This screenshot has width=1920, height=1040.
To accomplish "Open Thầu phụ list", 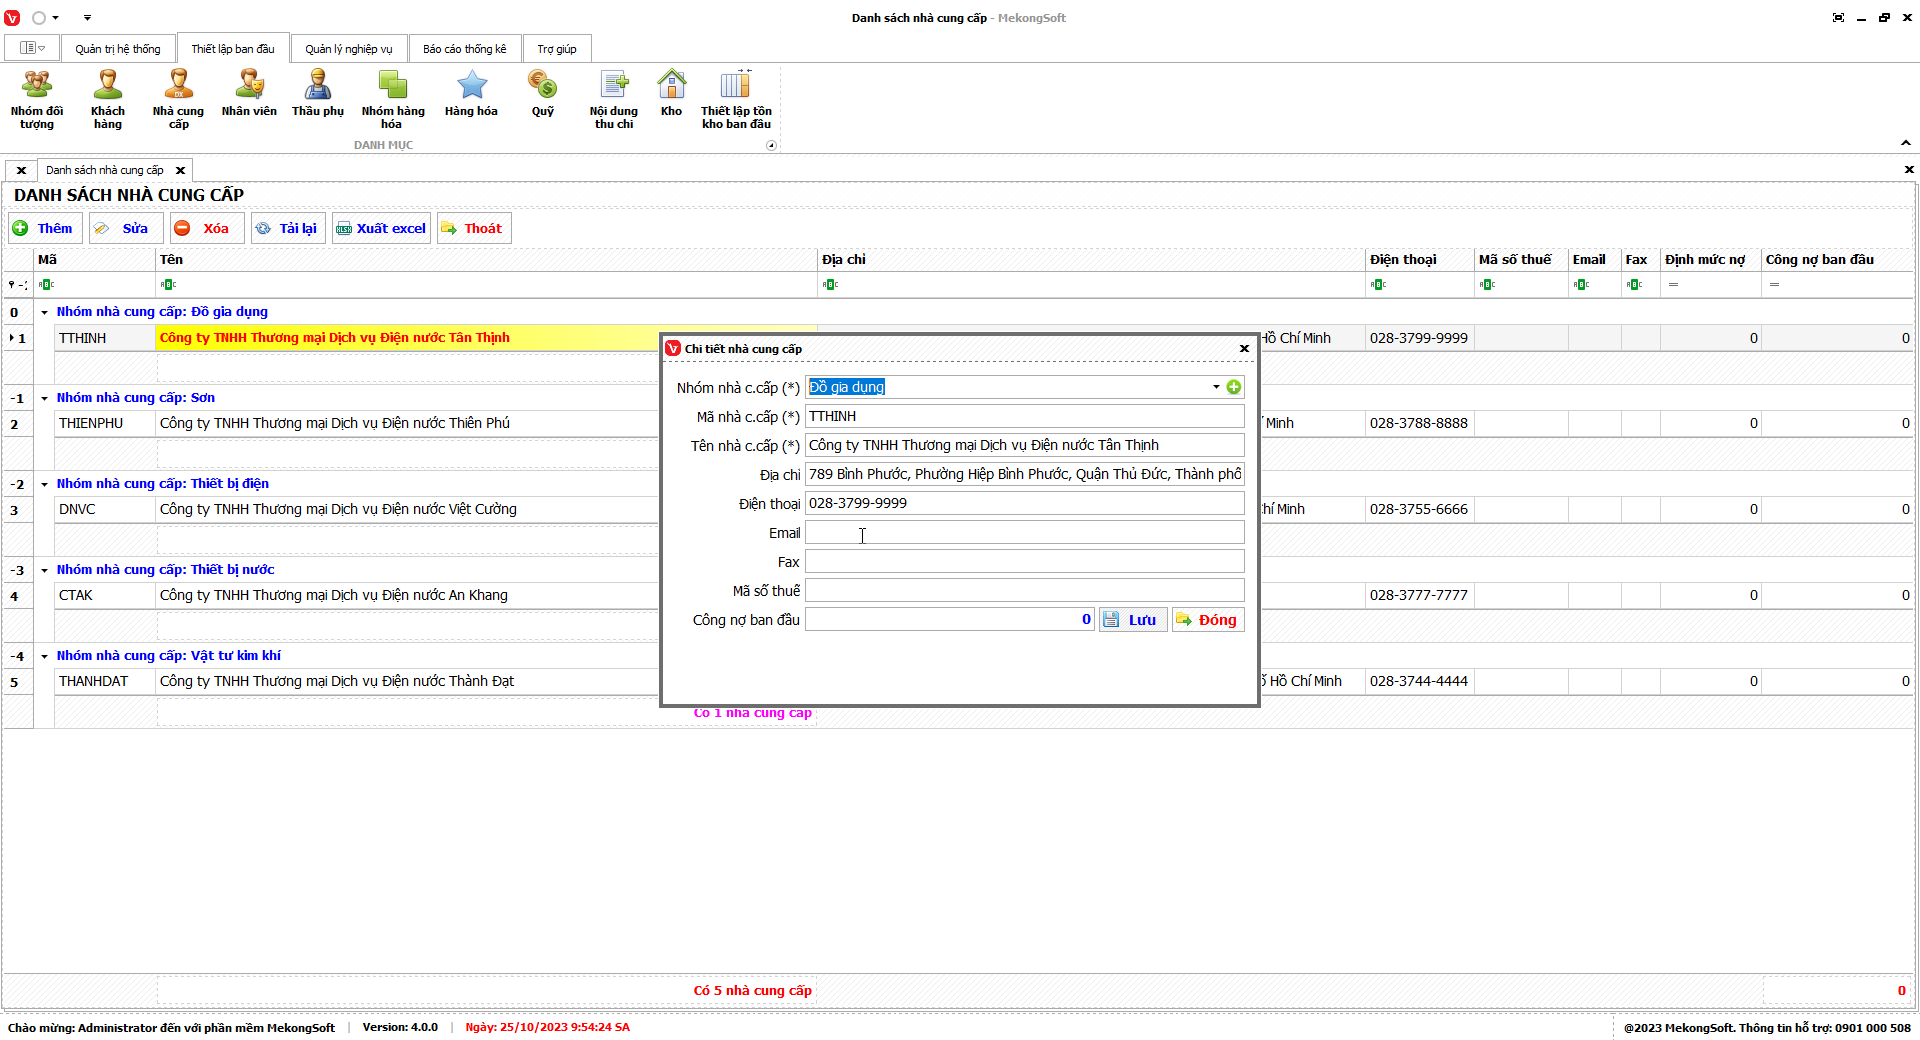I will [x=318, y=94].
